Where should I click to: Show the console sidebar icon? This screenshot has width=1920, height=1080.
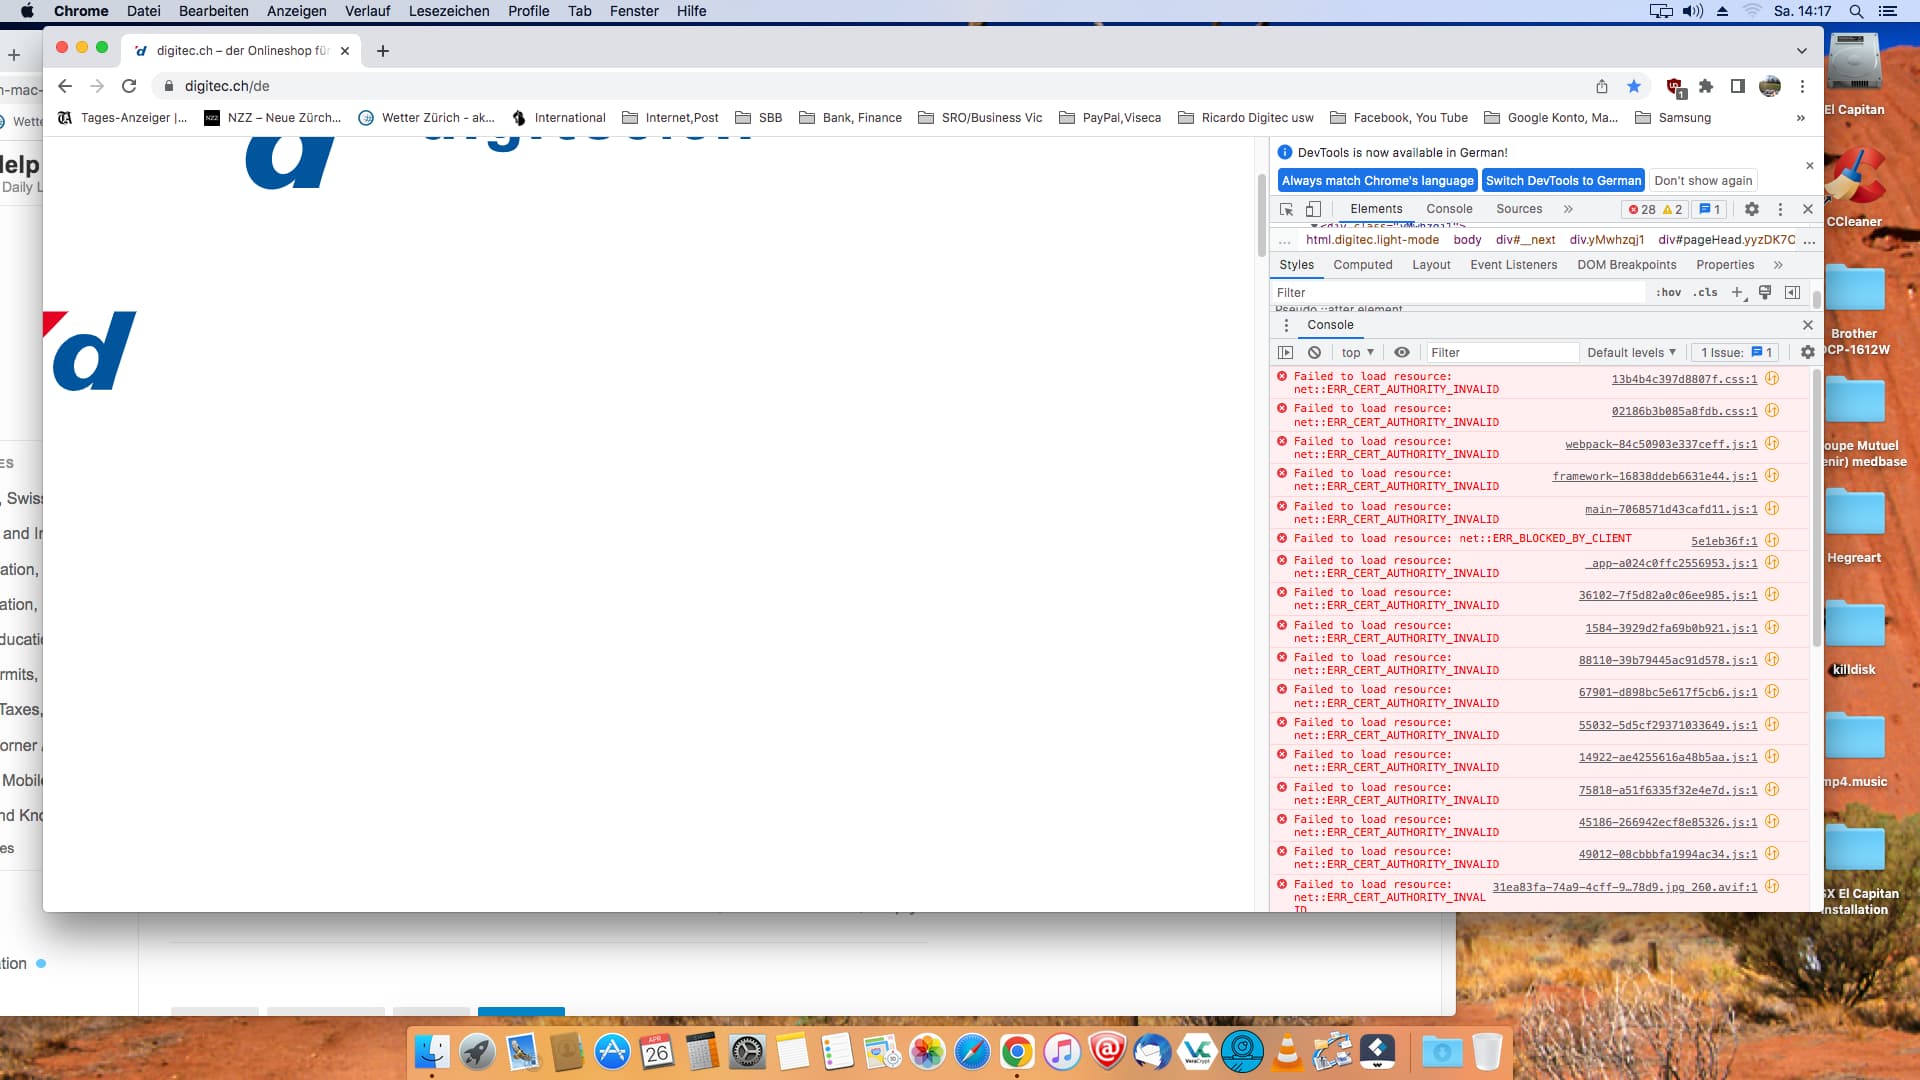[x=1286, y=353]
